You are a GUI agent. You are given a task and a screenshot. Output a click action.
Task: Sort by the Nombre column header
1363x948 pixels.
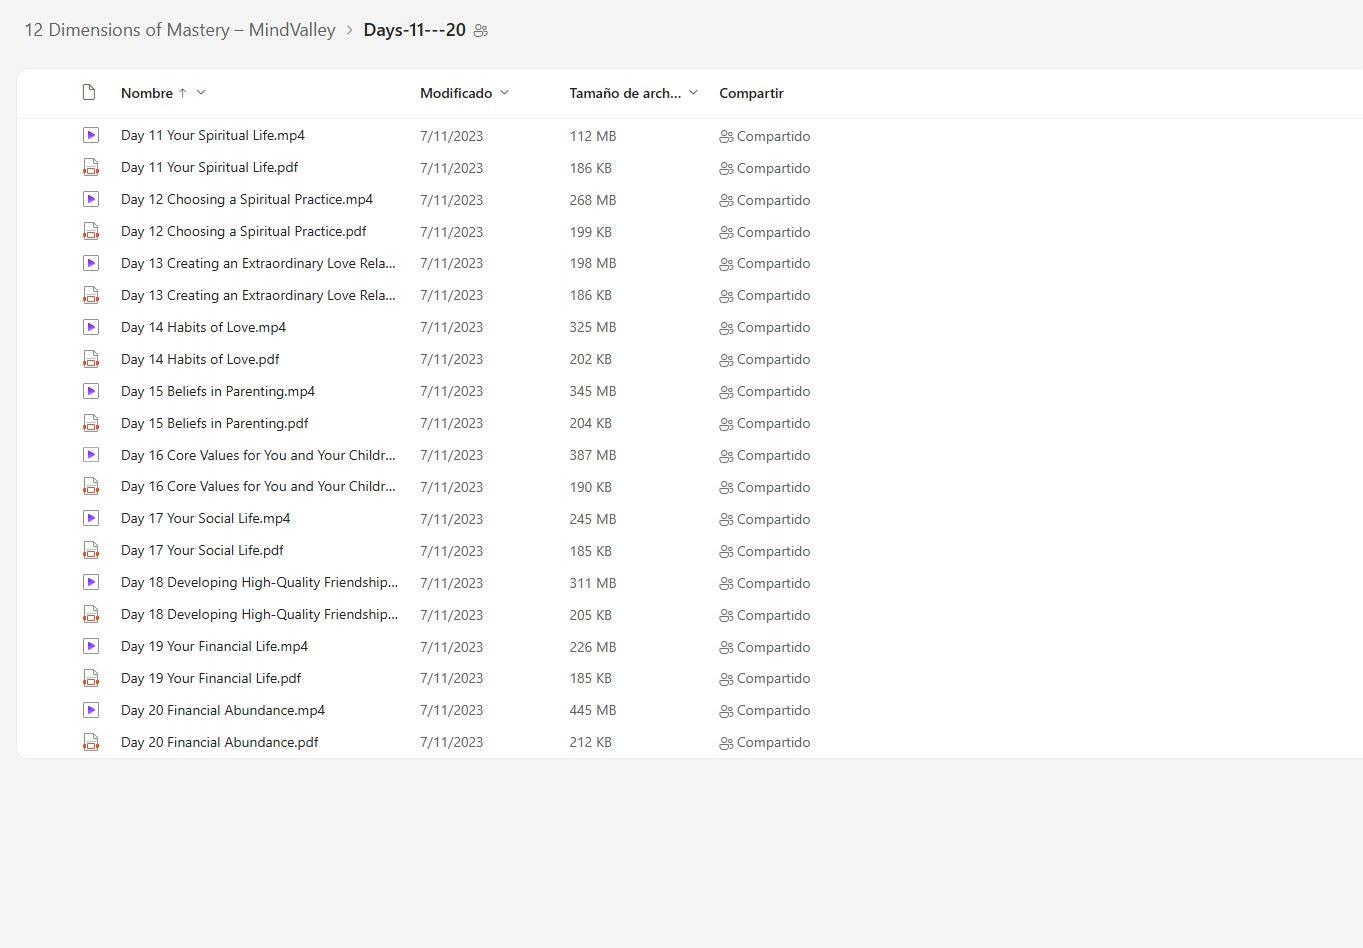(147, 93)
